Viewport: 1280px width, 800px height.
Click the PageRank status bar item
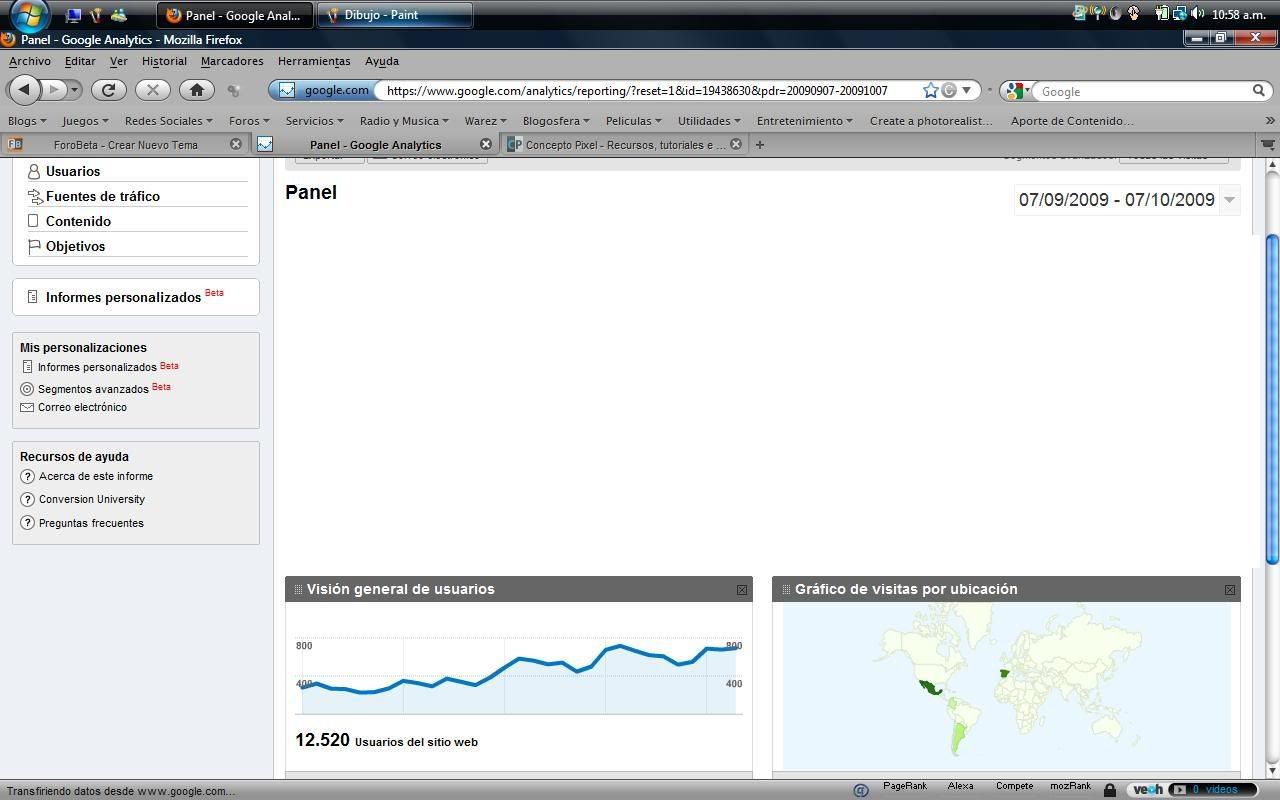[x=904, y=786]
